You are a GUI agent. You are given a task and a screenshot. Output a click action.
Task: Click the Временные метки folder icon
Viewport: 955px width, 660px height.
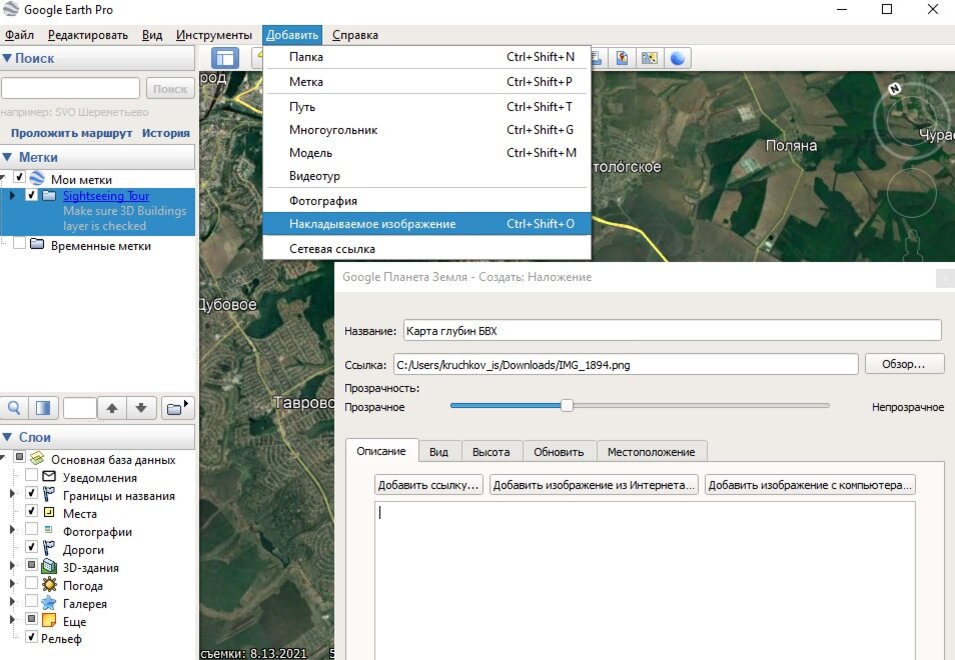click(x=37, y=244)
